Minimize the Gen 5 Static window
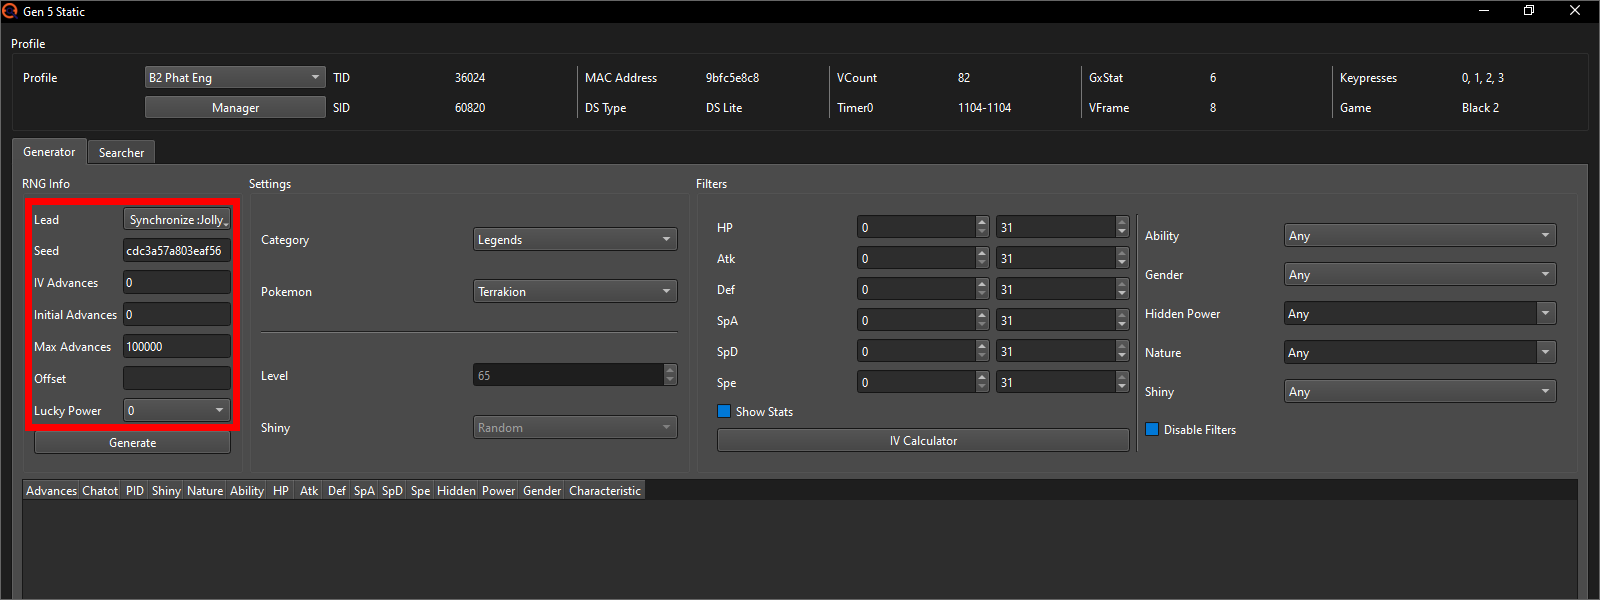 (1484, 11)
